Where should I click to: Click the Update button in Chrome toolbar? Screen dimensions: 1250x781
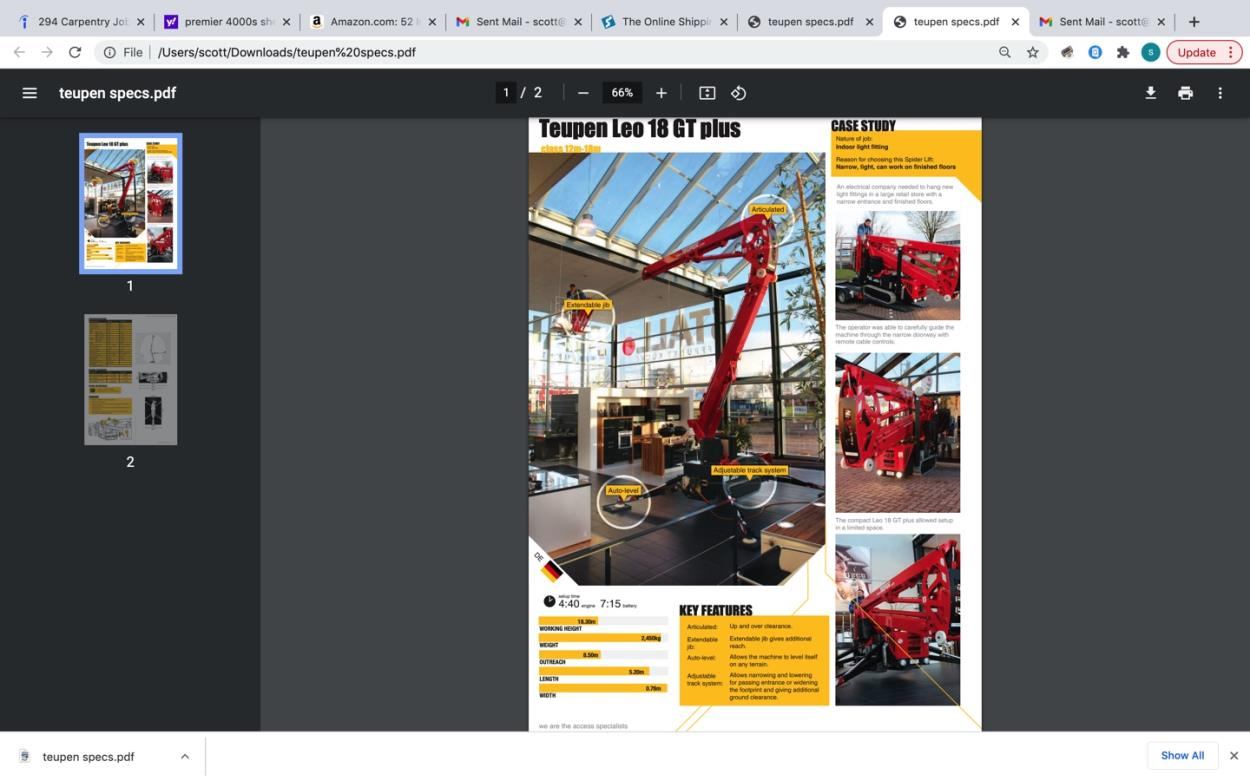(1196, 52)
